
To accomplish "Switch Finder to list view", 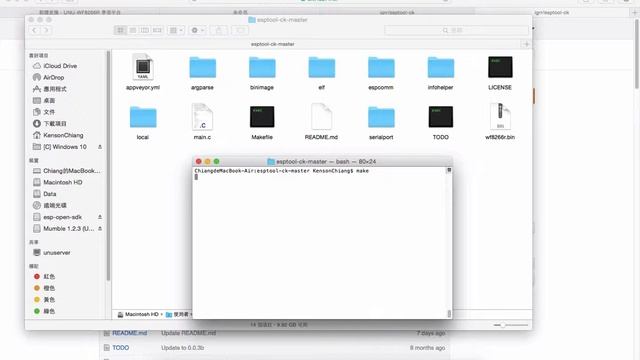I will [133, 30].
